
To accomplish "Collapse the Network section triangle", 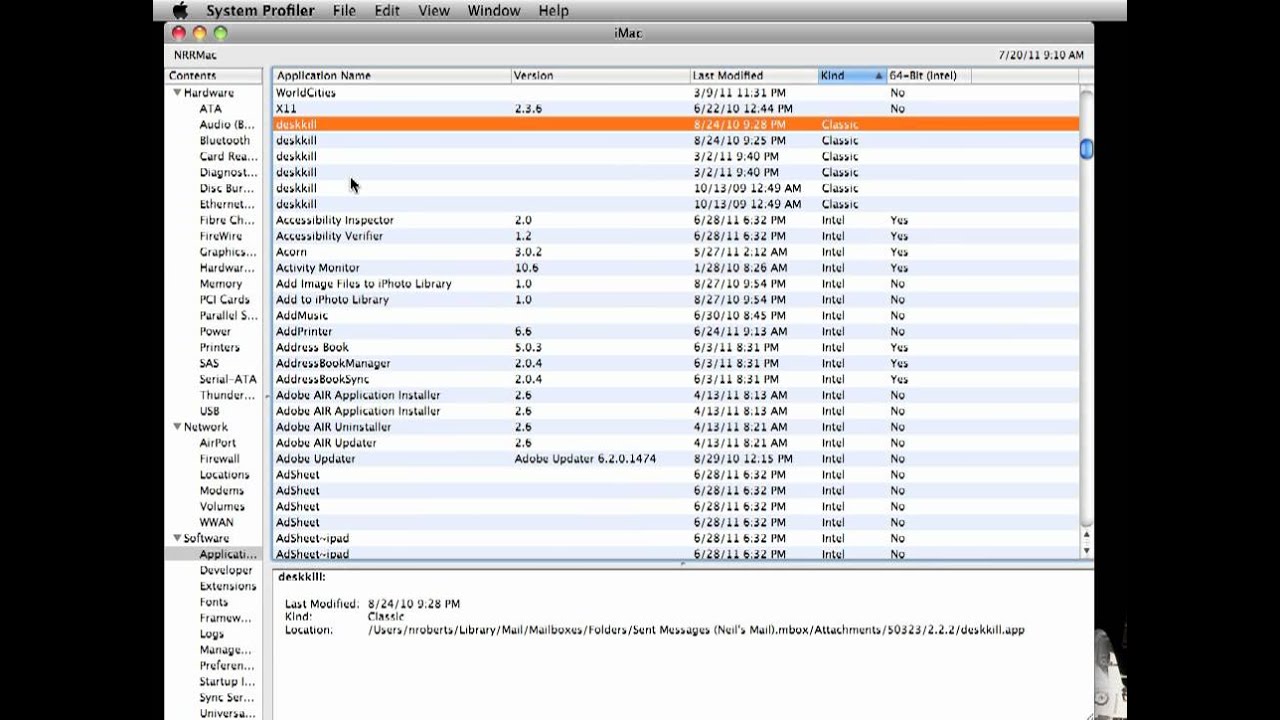I will [177, 426].
